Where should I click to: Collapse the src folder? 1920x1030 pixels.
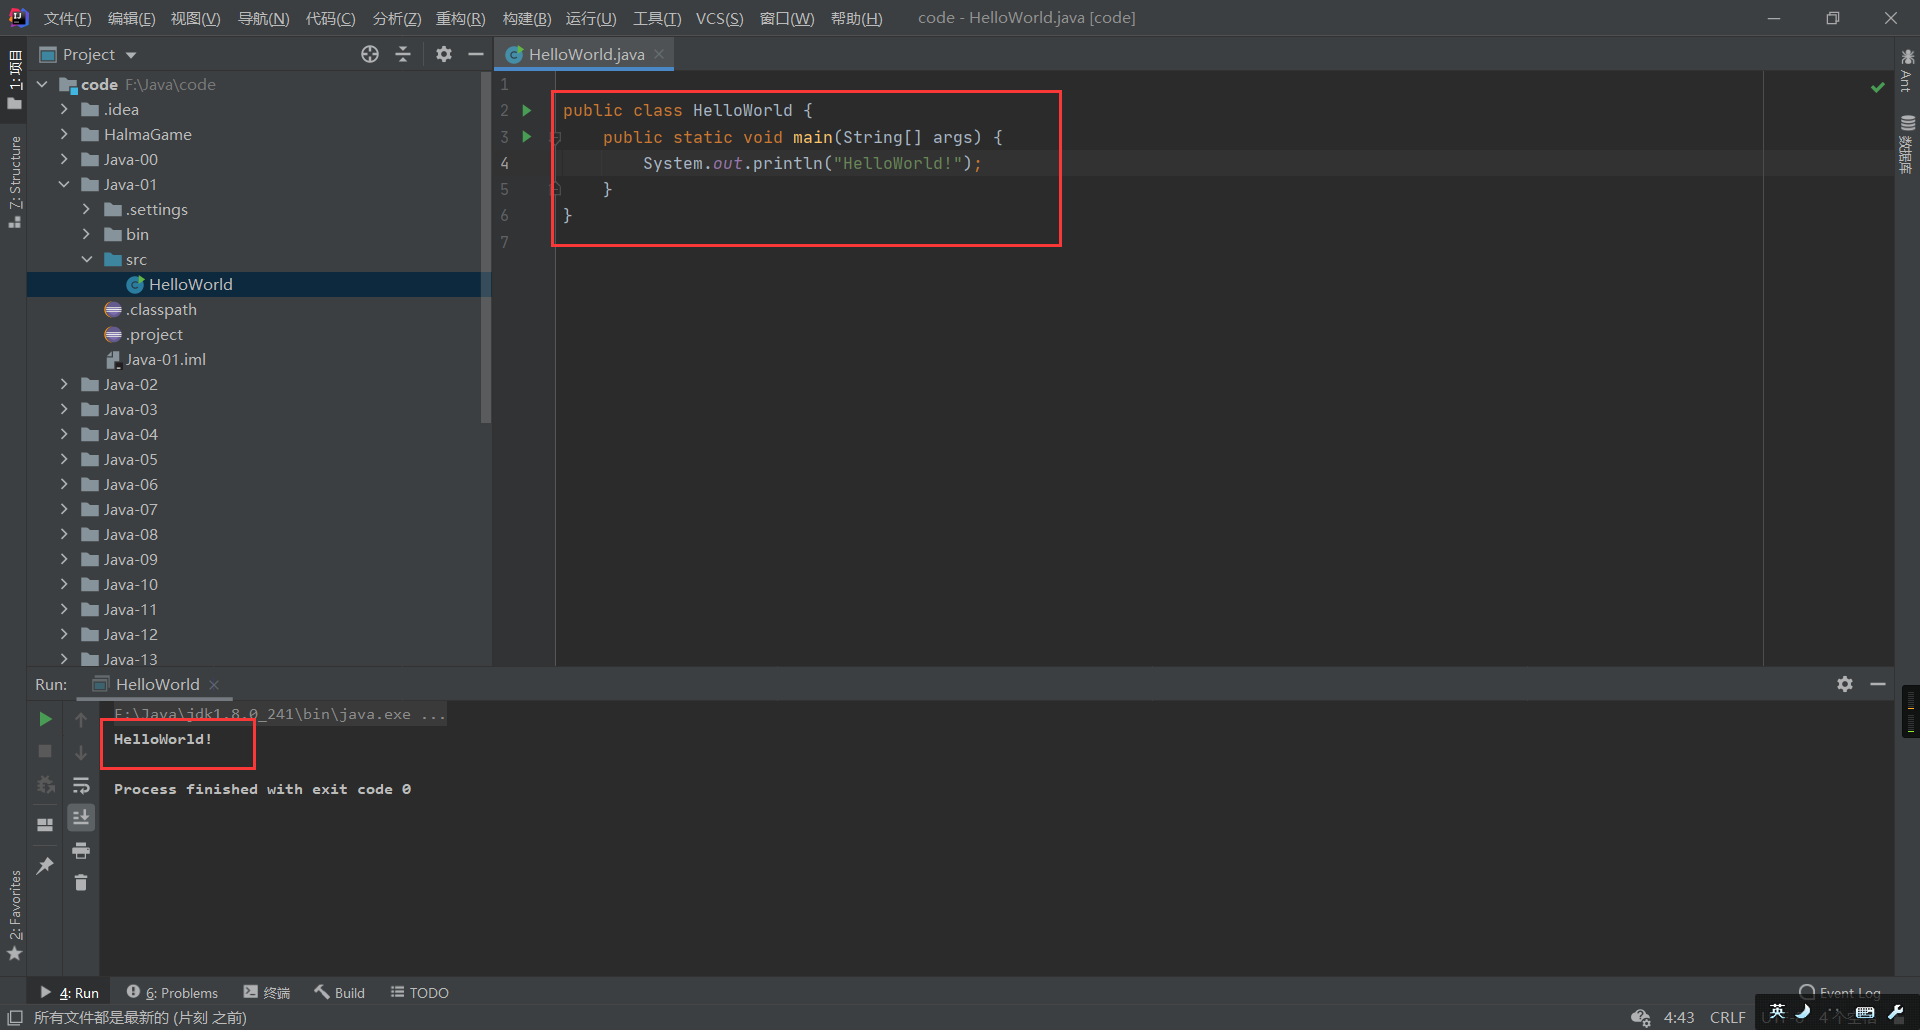click(x=87, y=259)
